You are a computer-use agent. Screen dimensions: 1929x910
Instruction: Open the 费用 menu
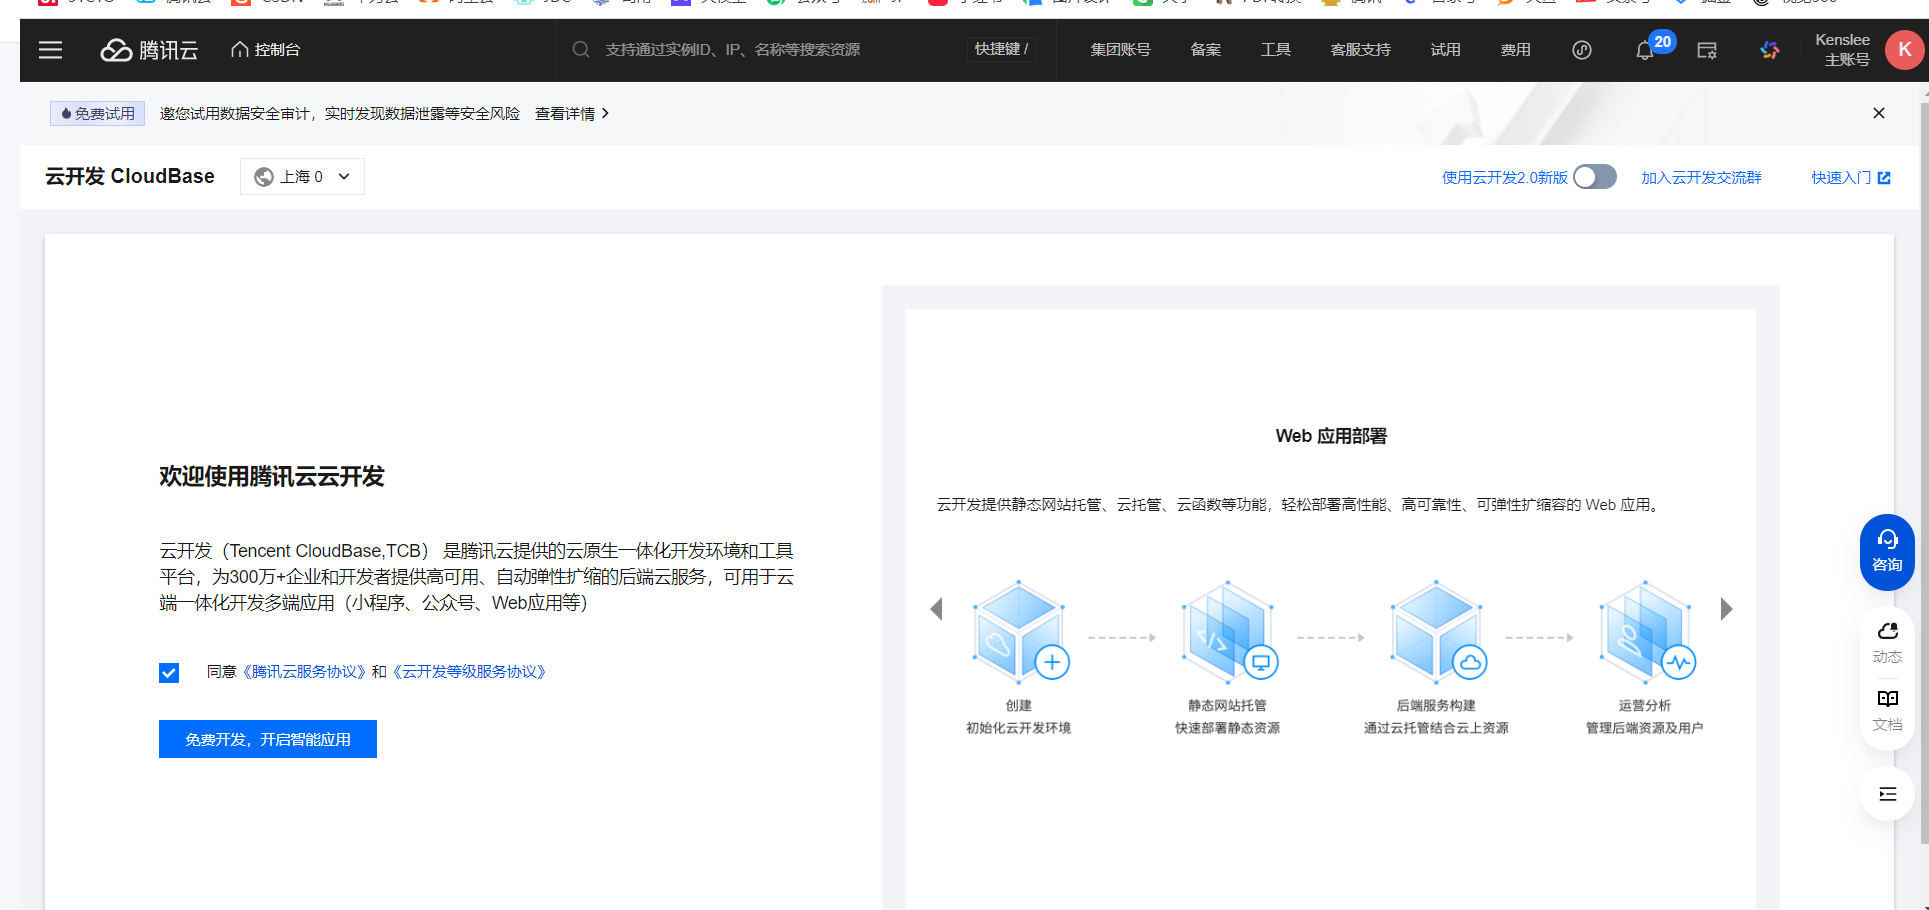point(1515,49)
